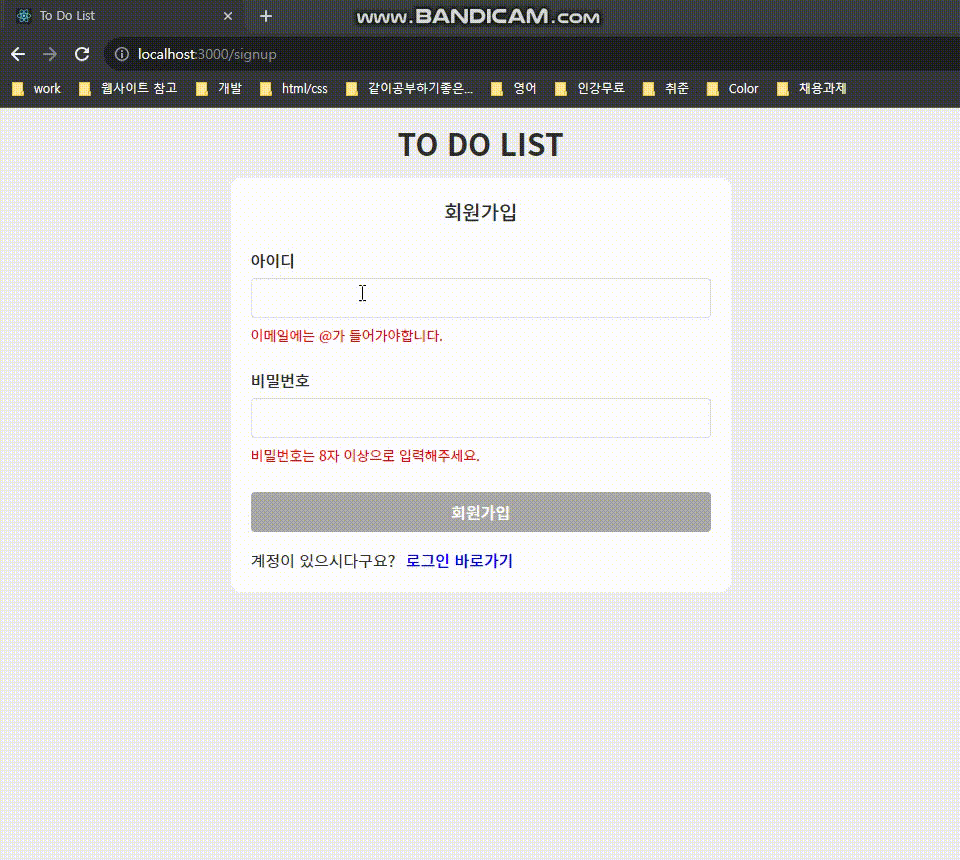The image size is (960, 860).
Task: Click the forward navigation arrow
Action: point(50,54)
